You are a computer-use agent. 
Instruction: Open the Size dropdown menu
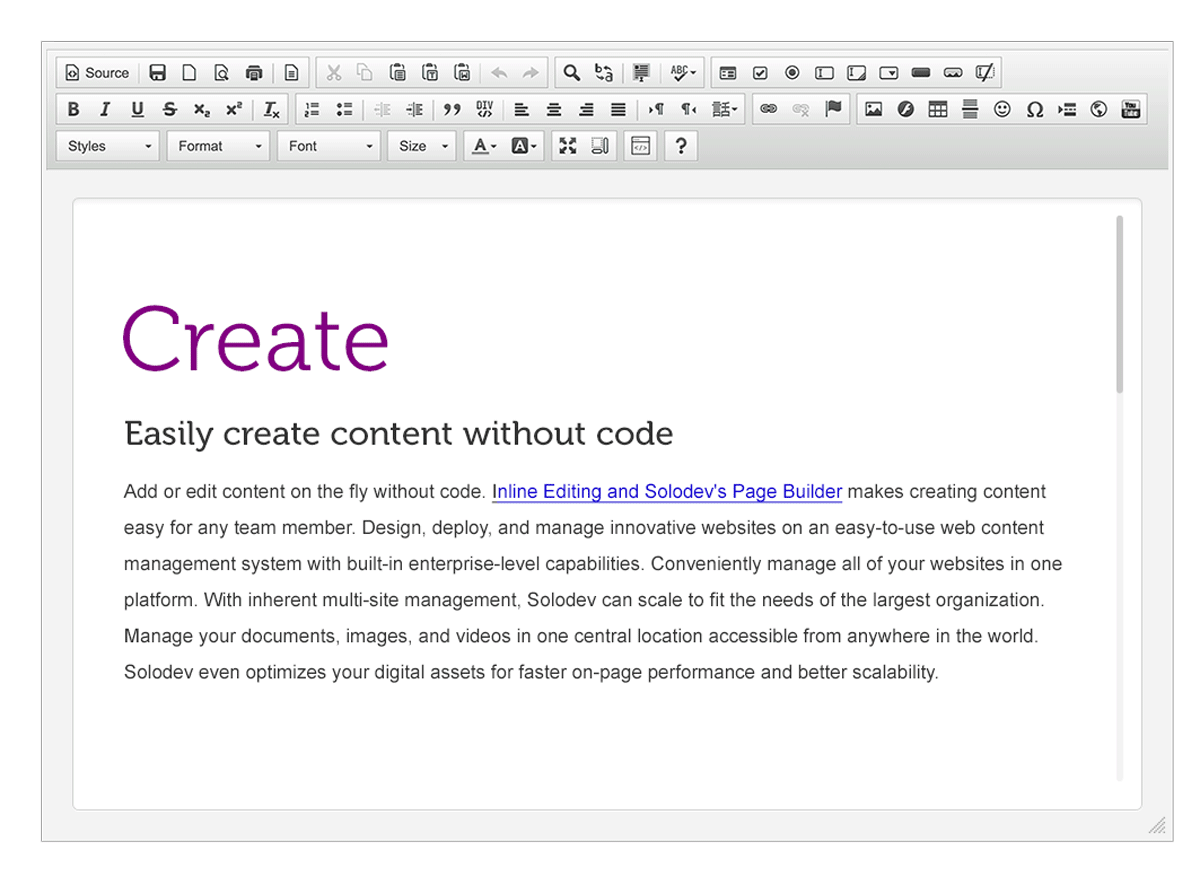[x=422, y=146]
